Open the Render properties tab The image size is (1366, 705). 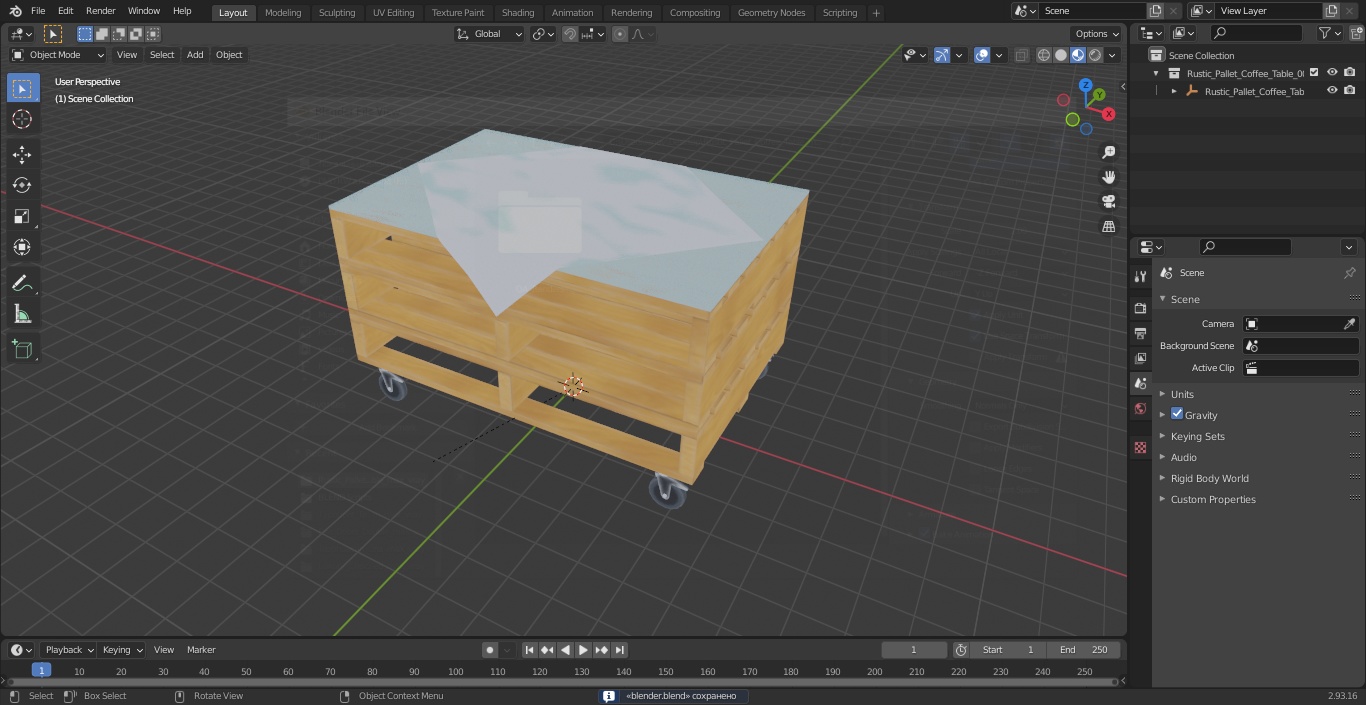(x=1140, y=308)
